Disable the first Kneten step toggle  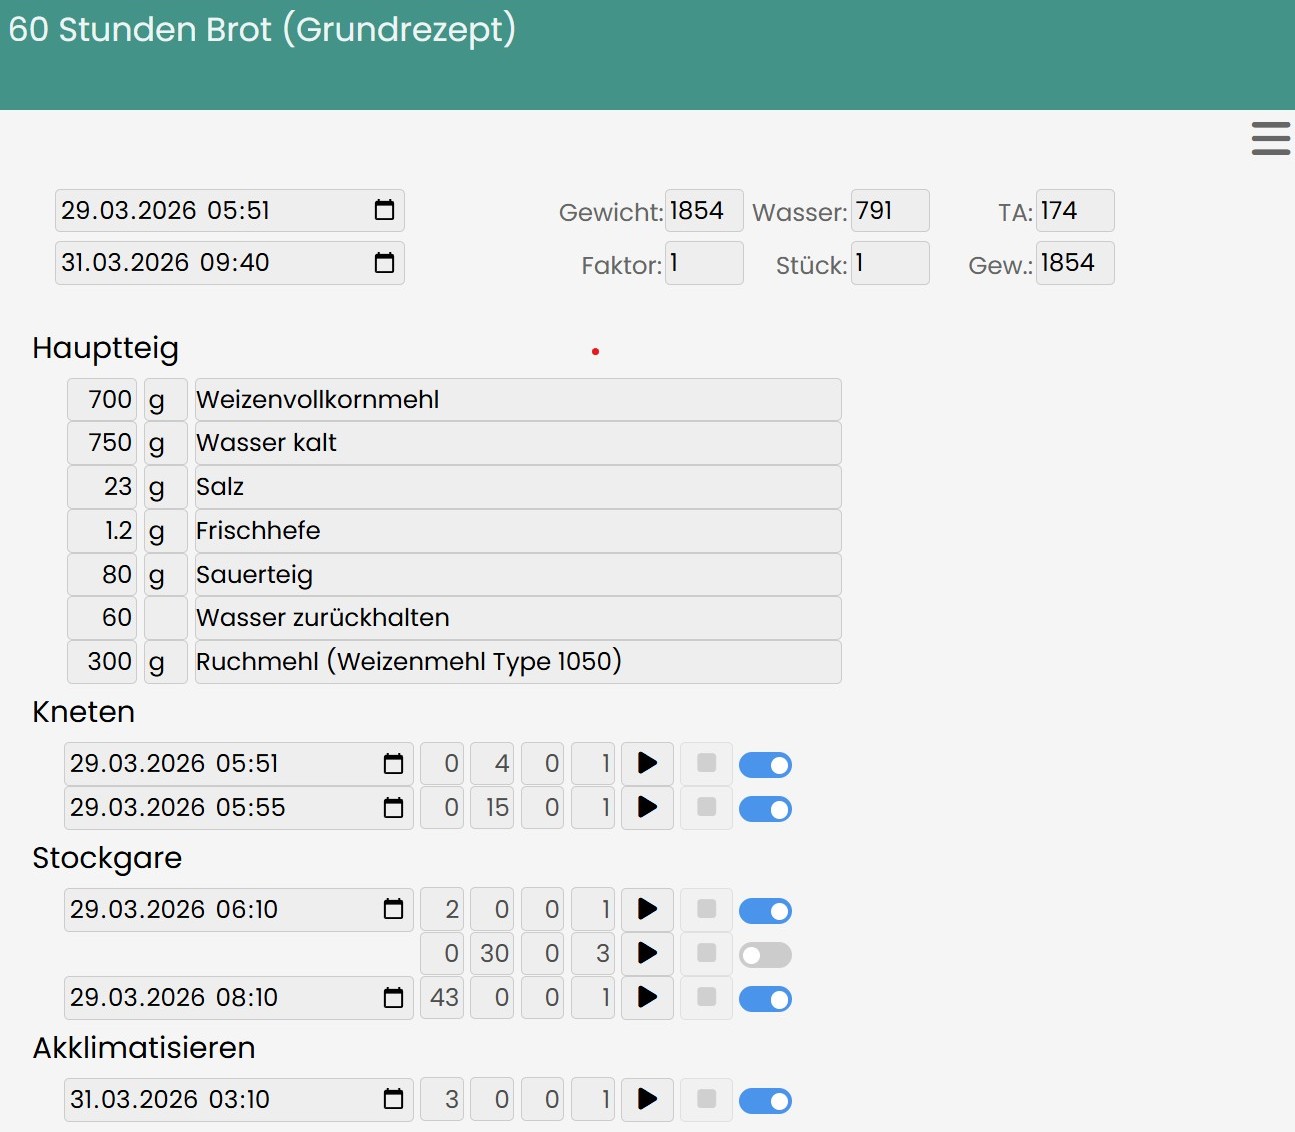765,765
